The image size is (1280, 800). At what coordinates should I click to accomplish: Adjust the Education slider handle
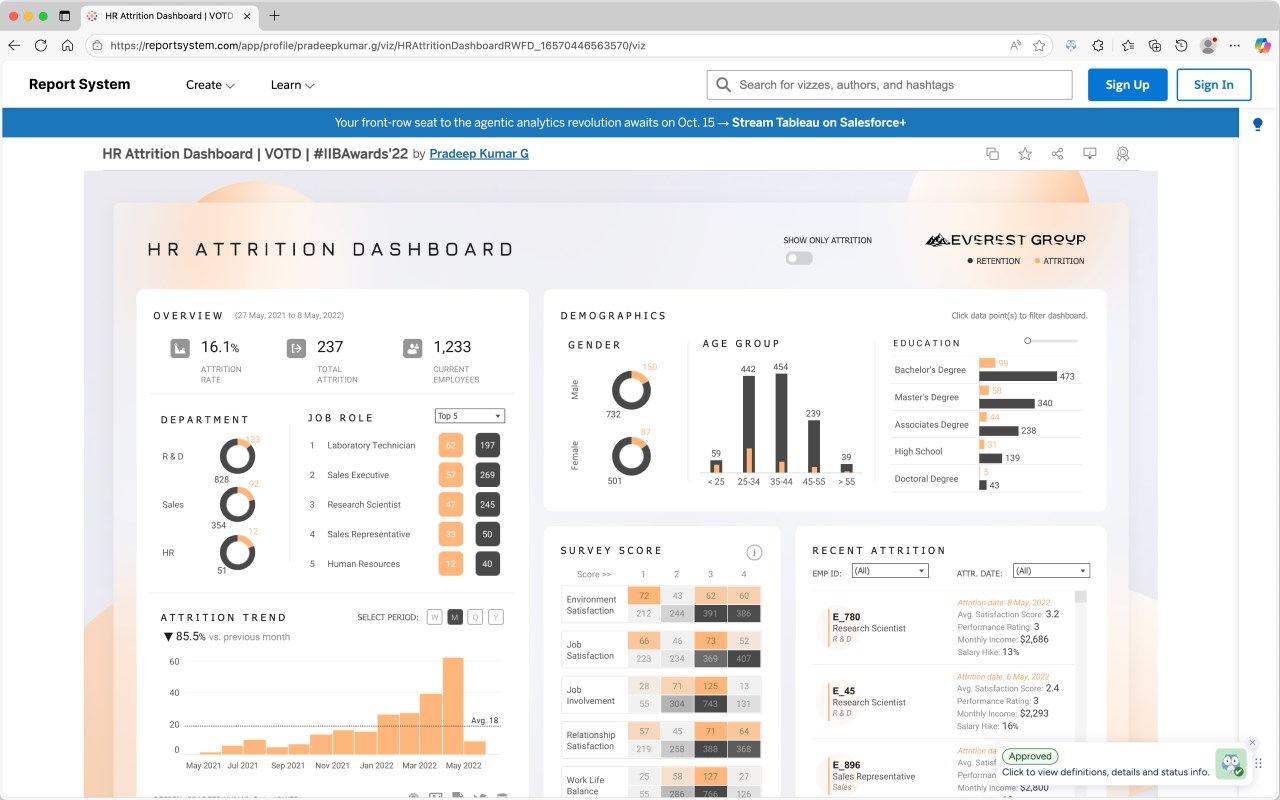coord(1027,341)
